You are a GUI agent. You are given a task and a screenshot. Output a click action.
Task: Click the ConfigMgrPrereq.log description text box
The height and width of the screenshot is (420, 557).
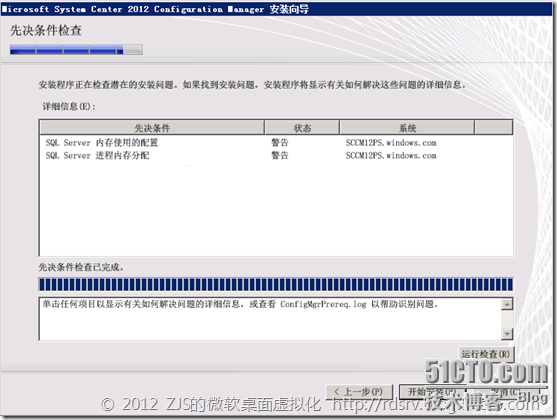point(270,319)
